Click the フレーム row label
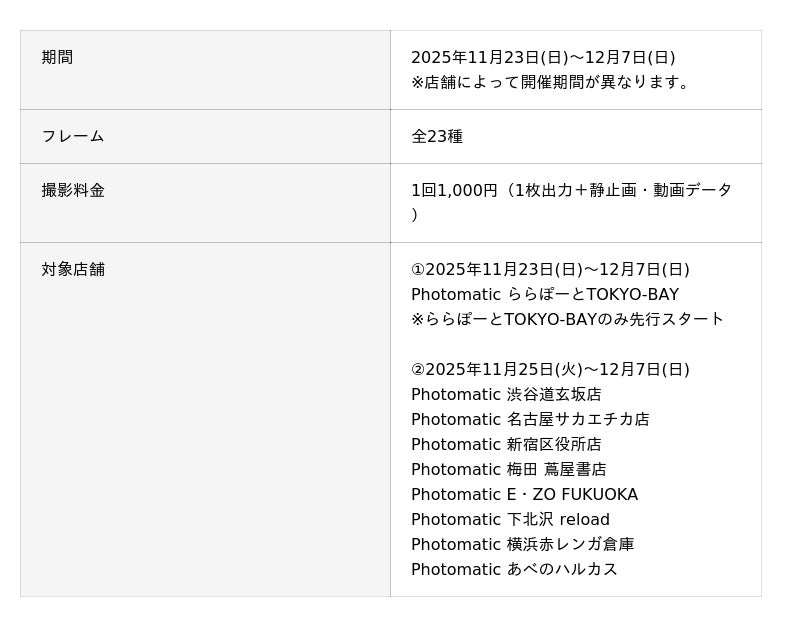 coord(72,137)
